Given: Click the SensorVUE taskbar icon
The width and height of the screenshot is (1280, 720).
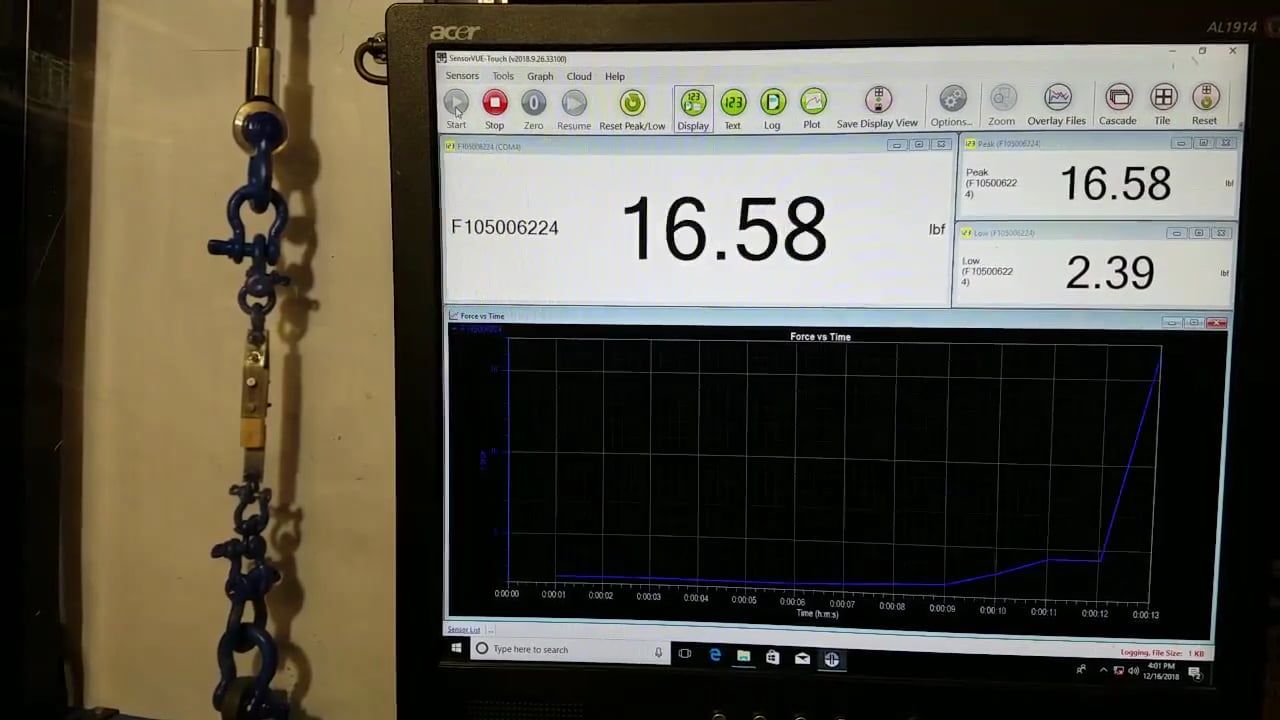Looking at the screenshot, I should tap(832, 659).
